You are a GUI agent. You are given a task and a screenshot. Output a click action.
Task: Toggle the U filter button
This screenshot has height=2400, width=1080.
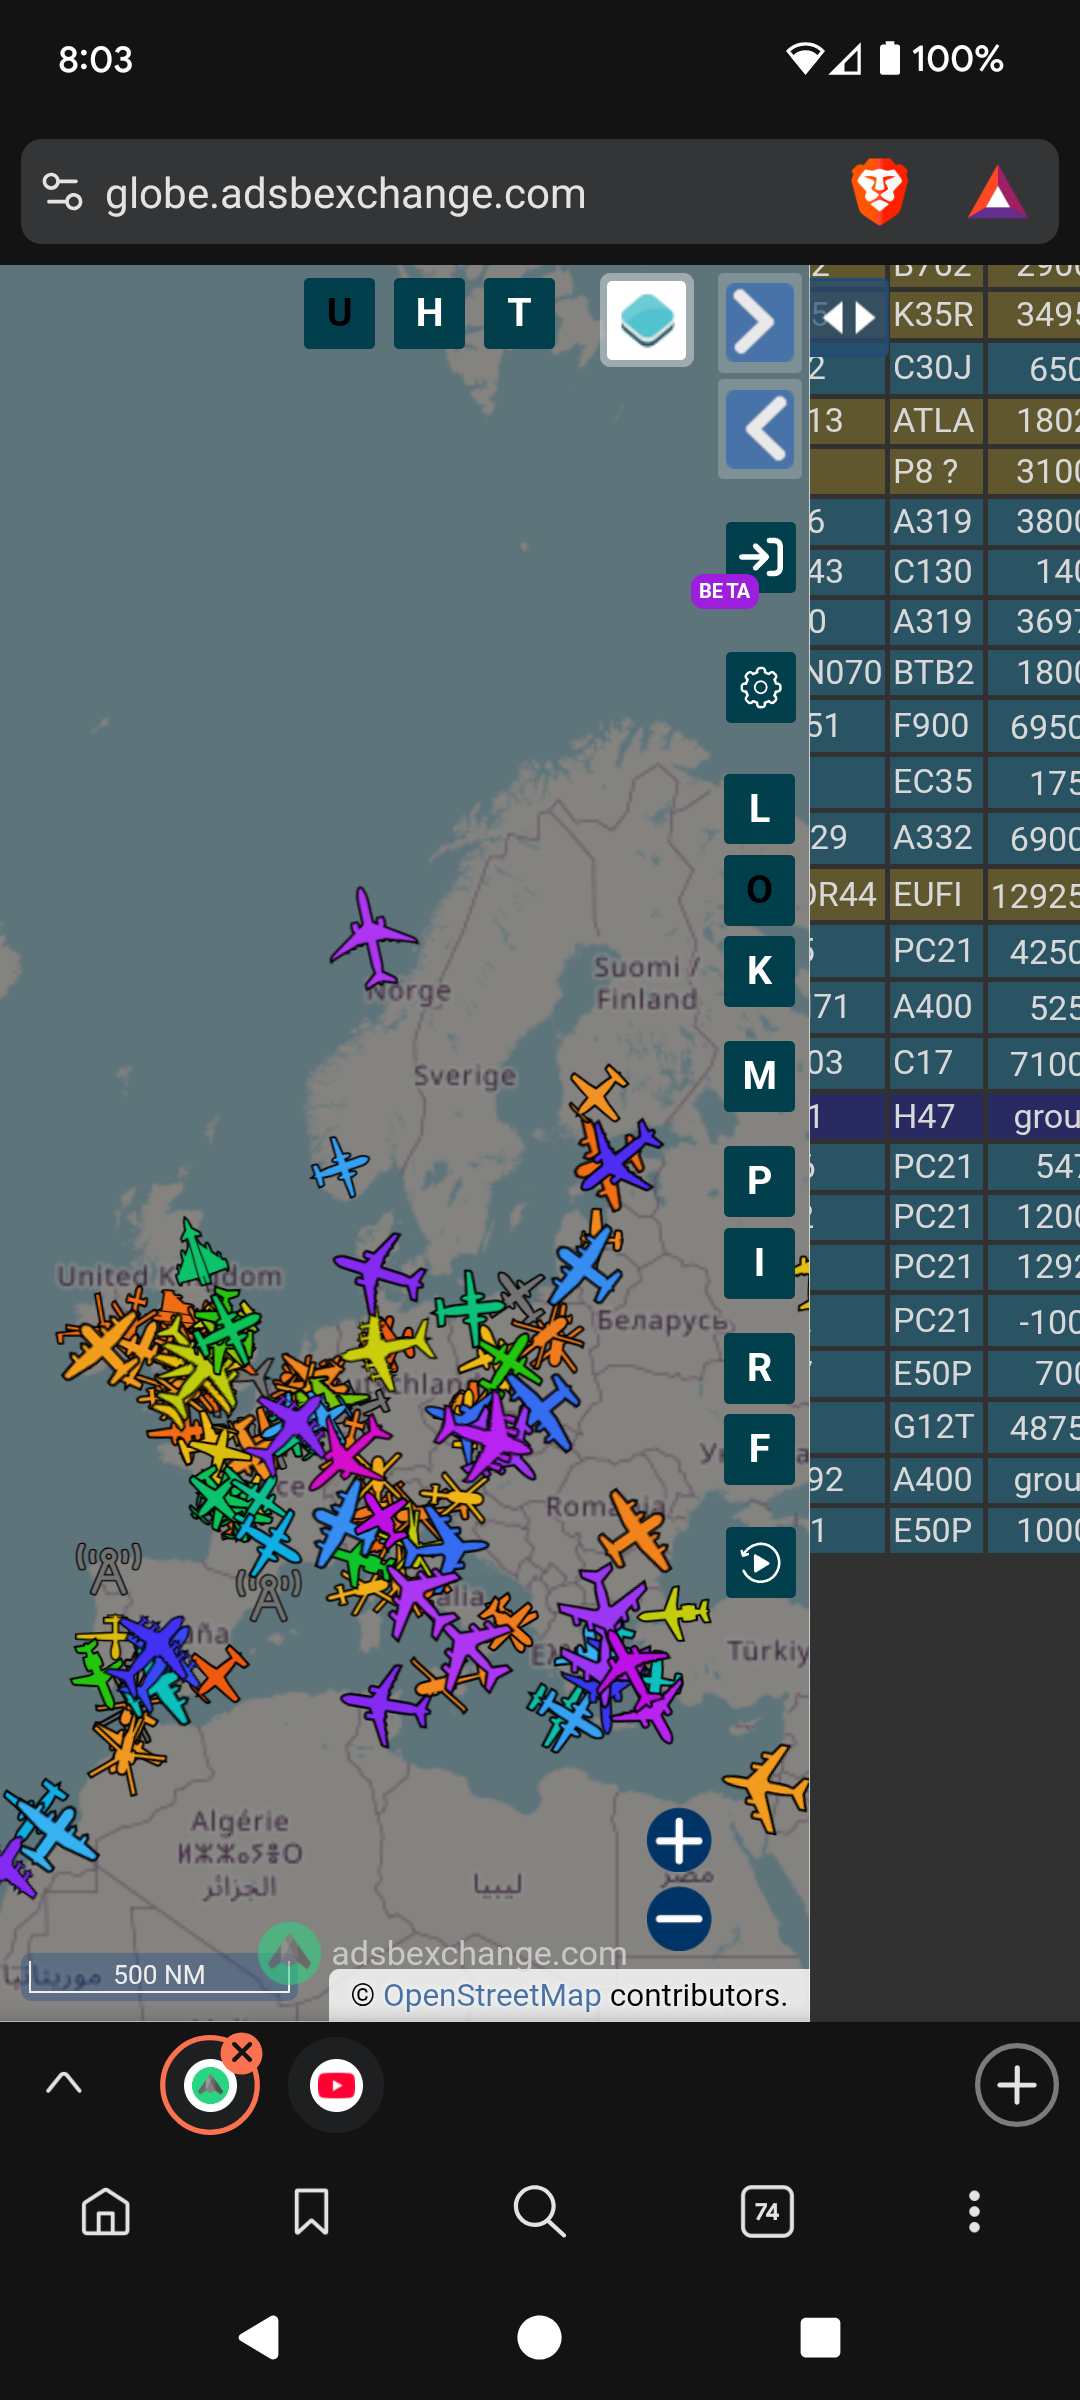tap(339, 313)
